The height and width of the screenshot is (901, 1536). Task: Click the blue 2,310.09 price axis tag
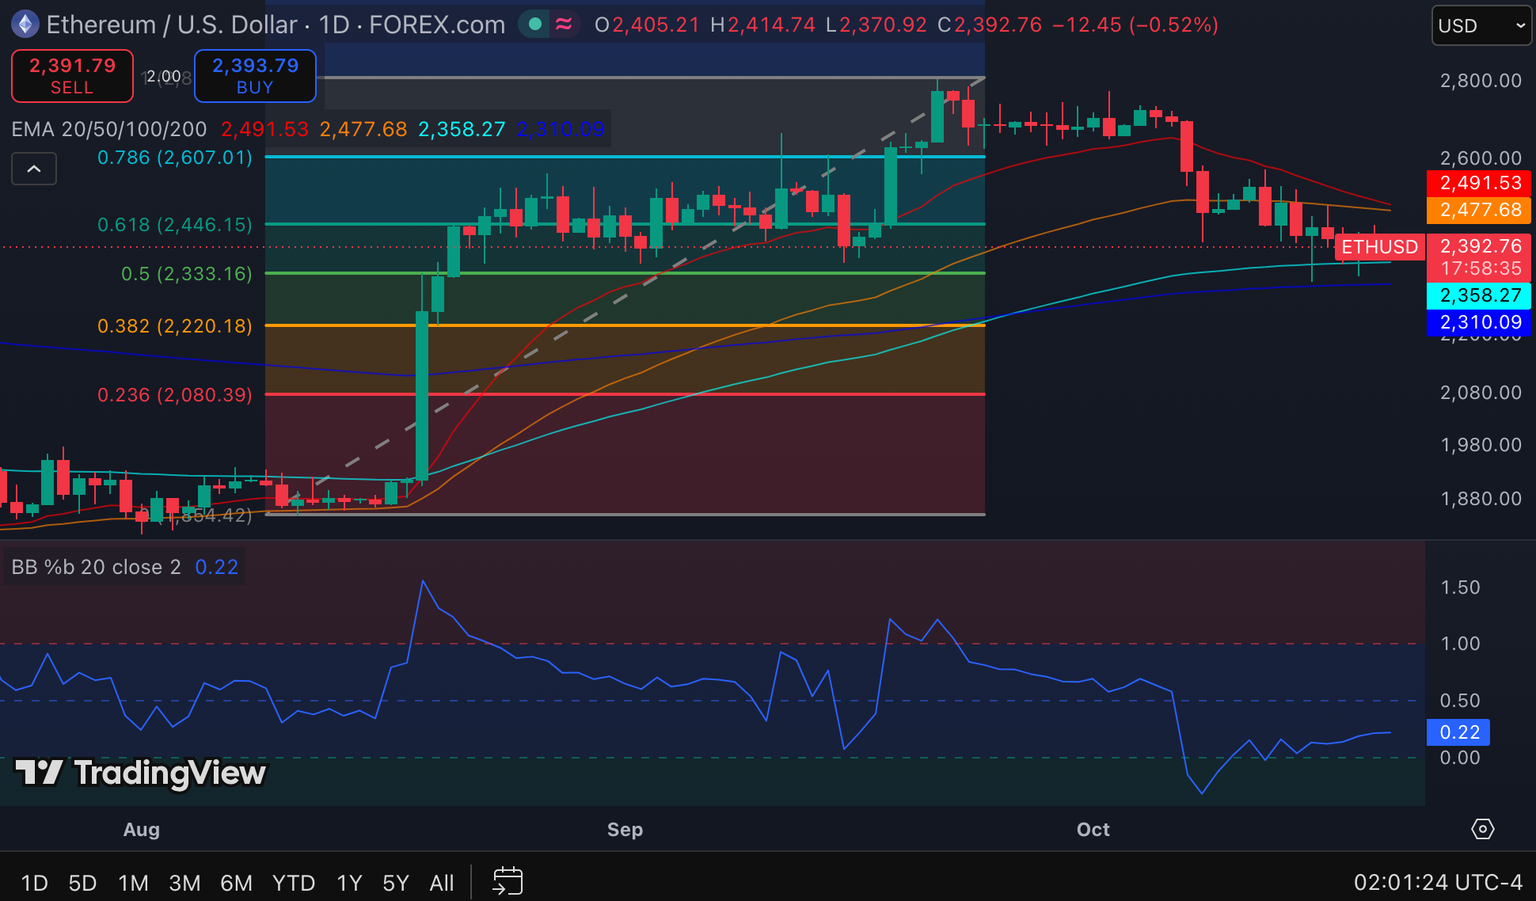click(1480, 322)
